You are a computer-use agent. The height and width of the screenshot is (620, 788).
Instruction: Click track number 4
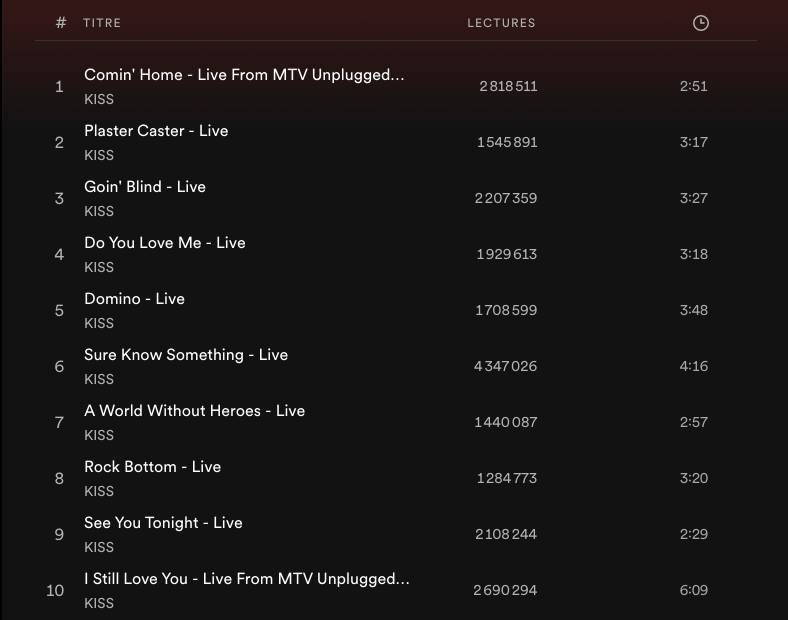tap(59, 255)
